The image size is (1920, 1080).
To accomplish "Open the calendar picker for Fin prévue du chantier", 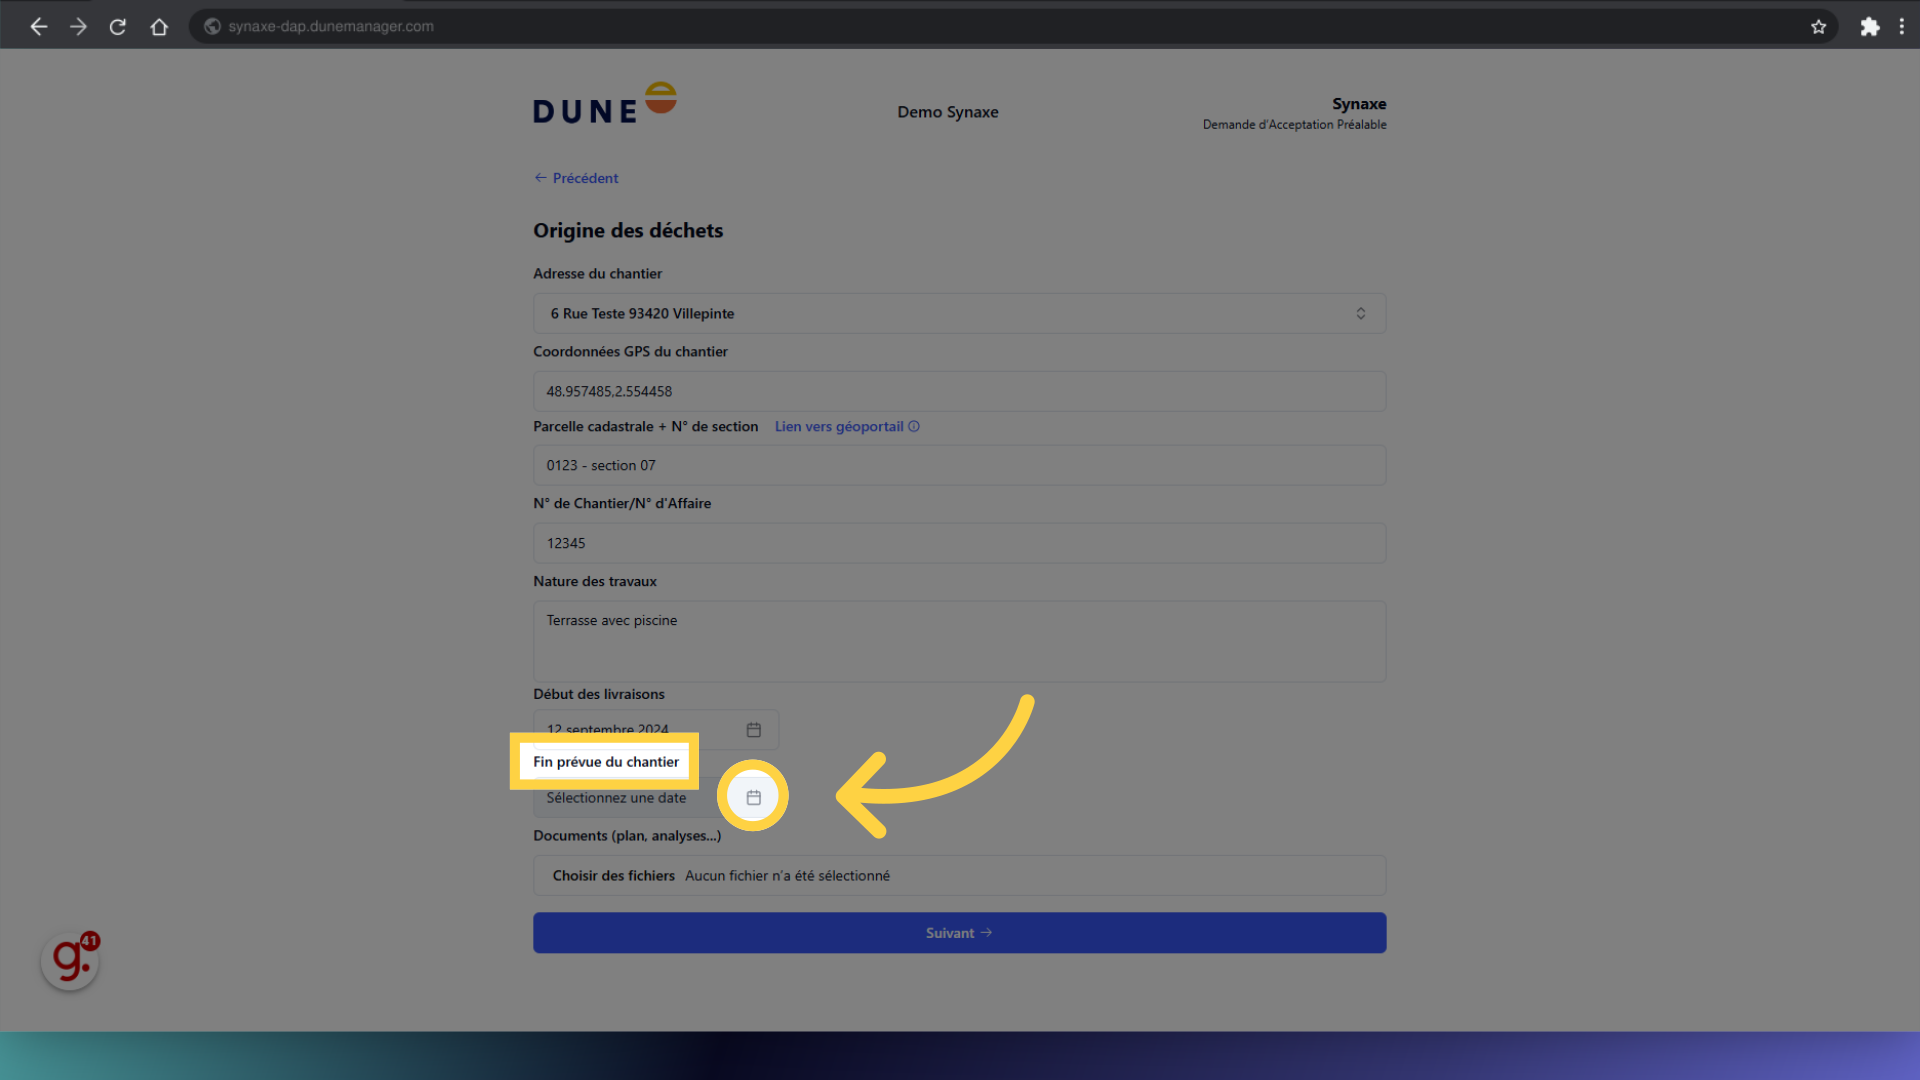I will pyautogui.click(x=753, y=796).
